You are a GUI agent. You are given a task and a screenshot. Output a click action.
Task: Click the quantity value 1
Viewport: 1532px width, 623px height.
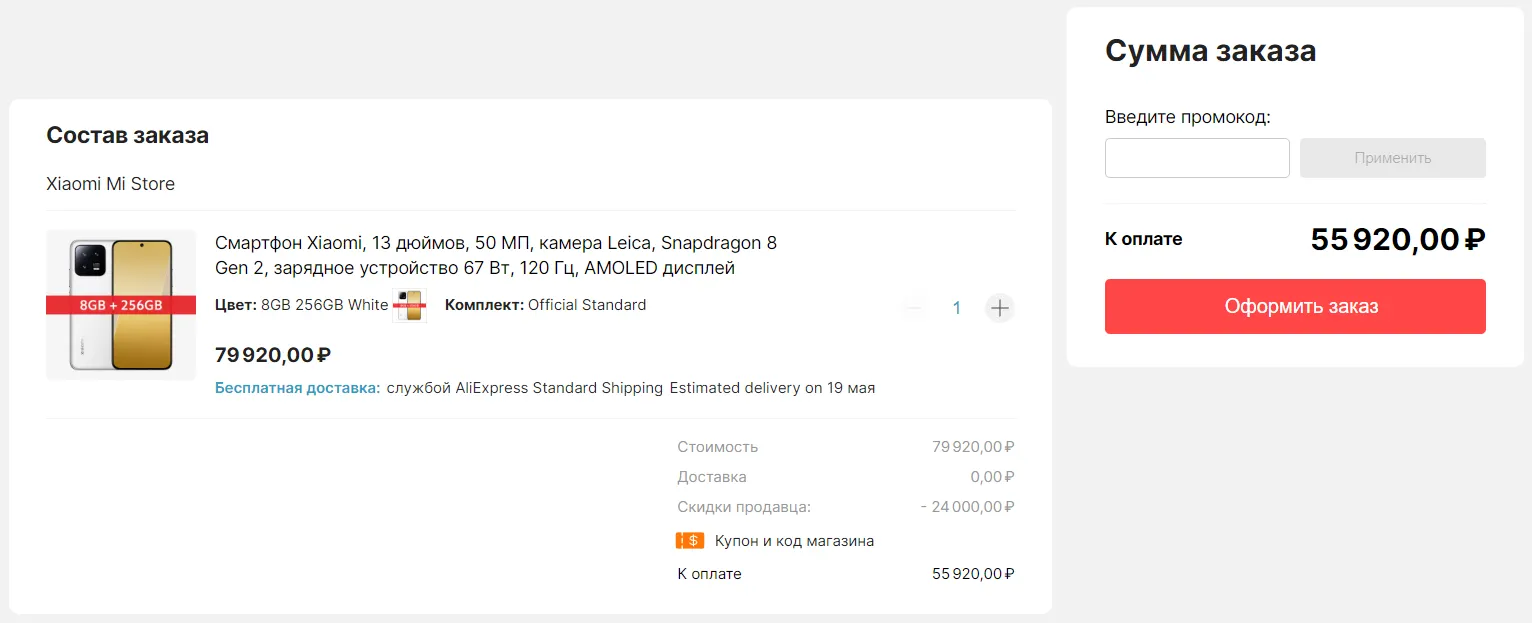click(957, 308)
